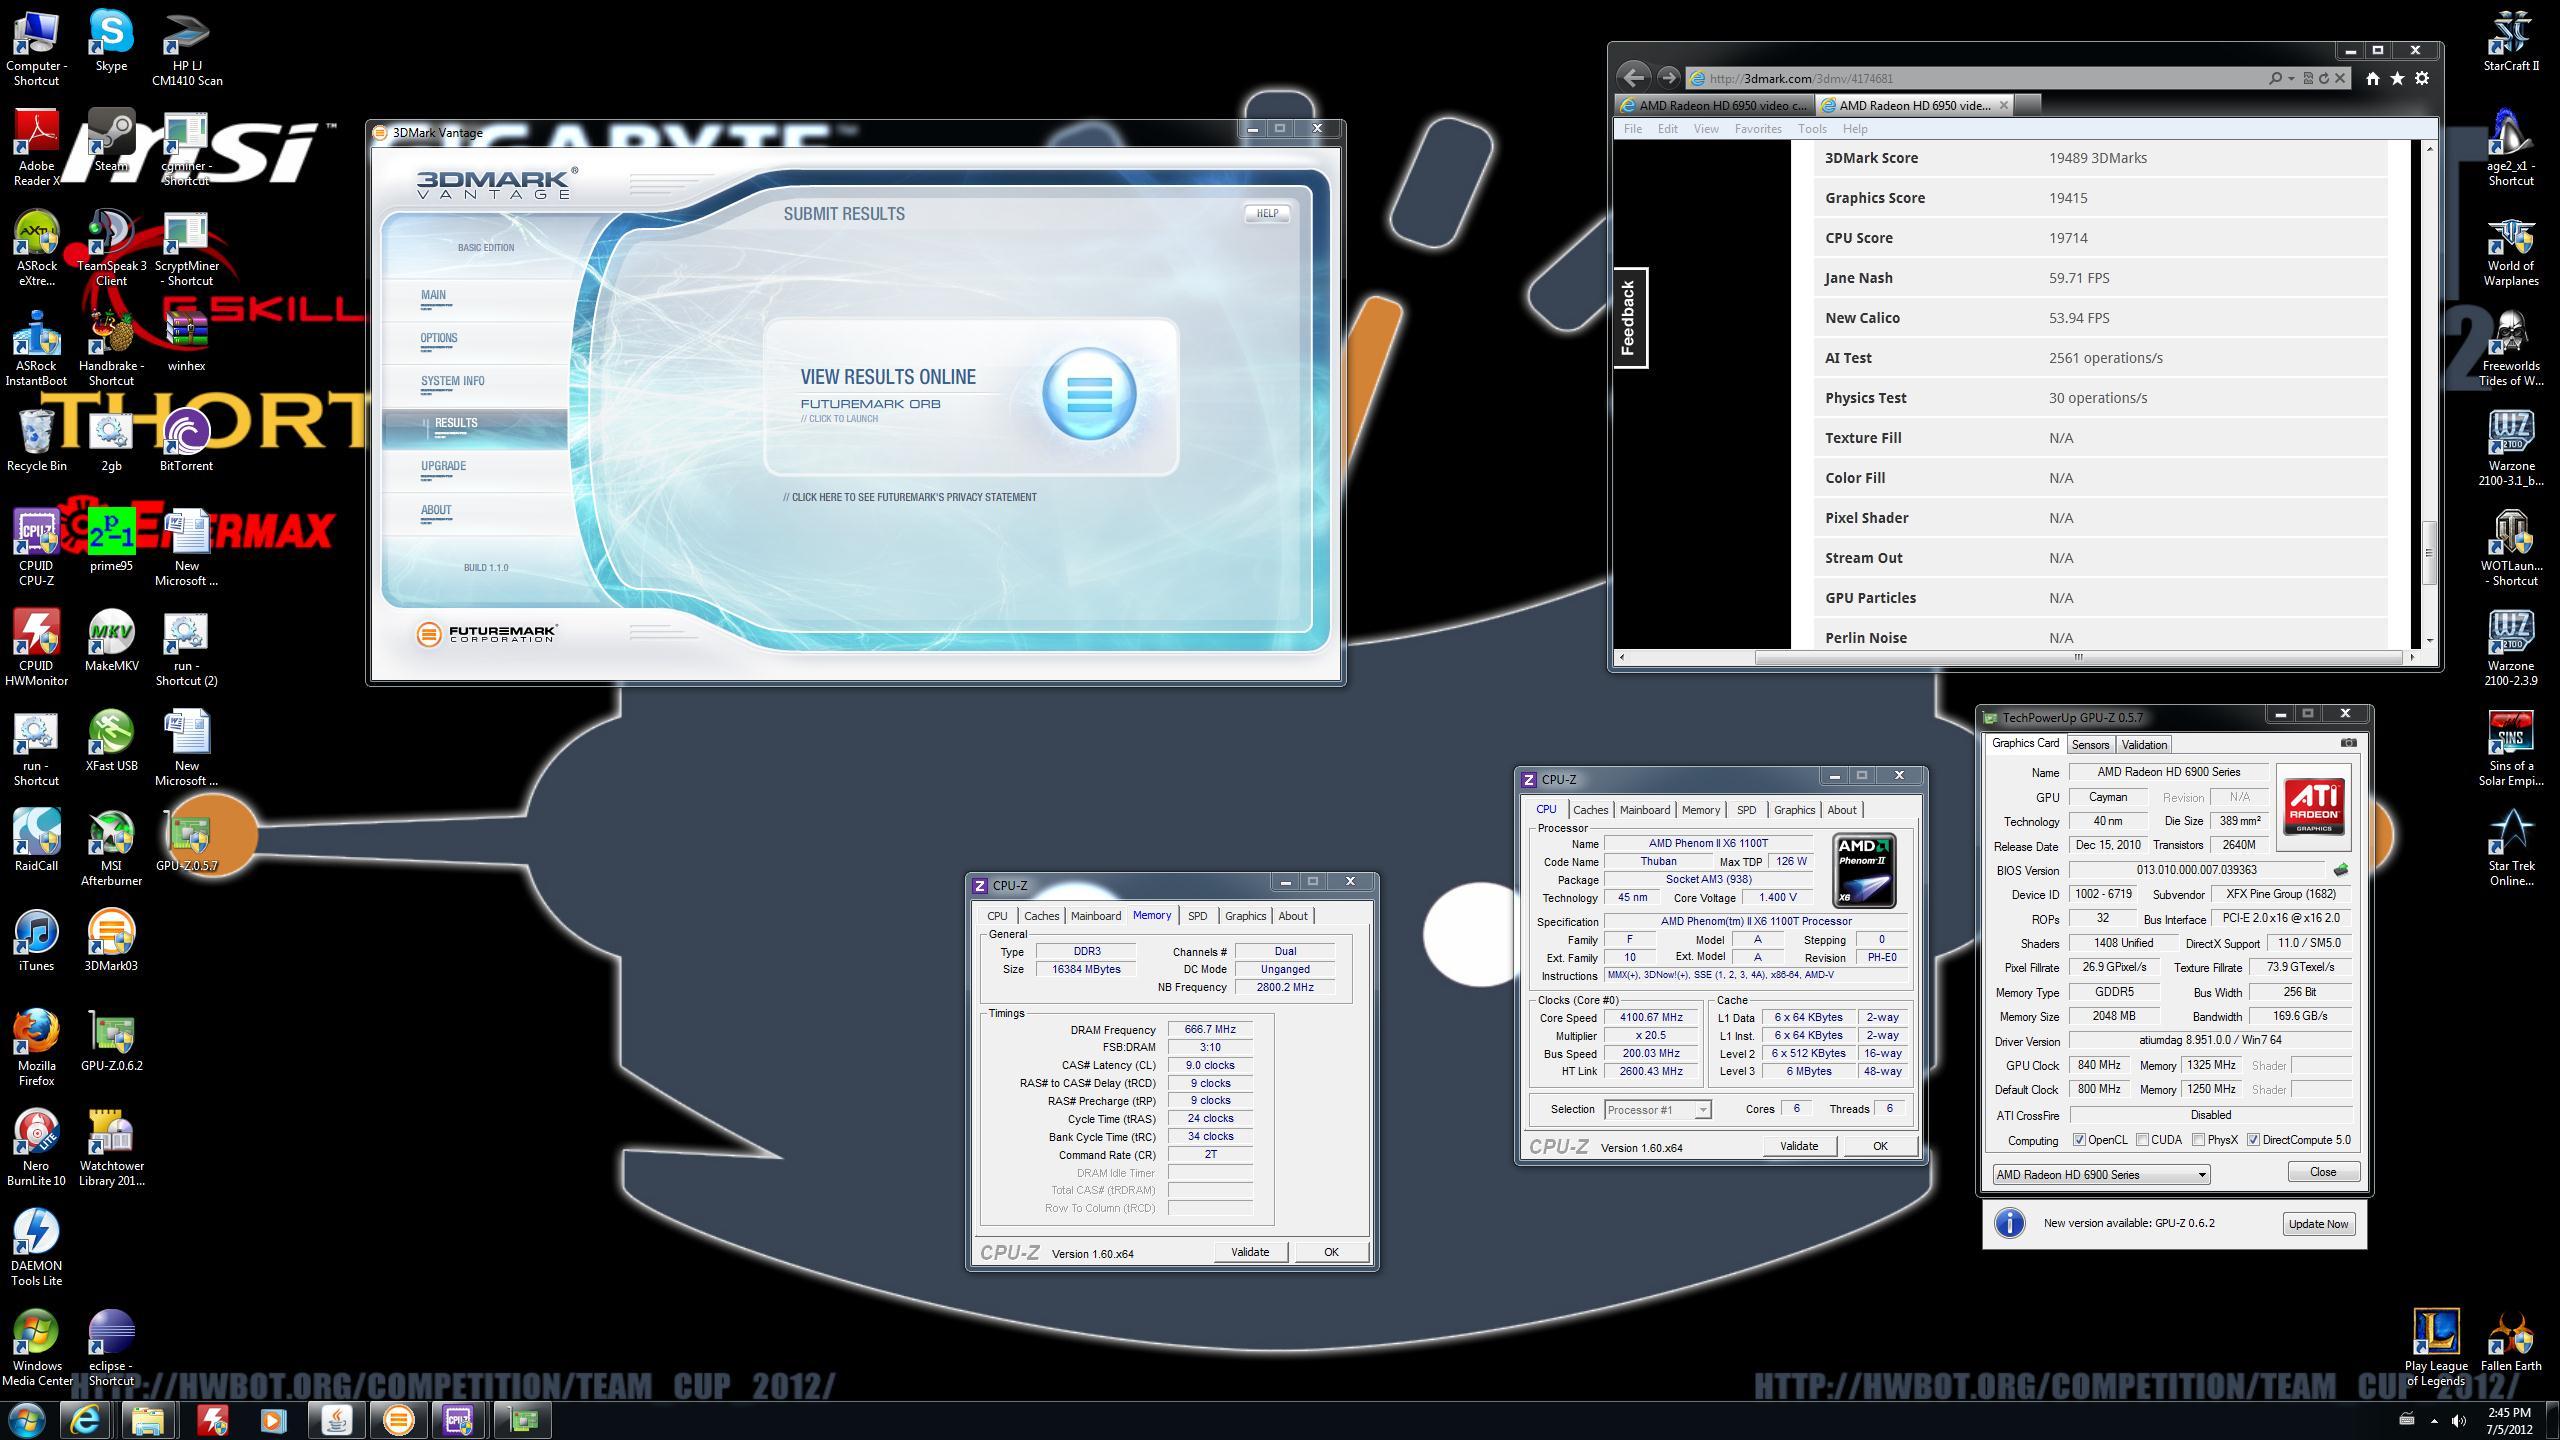Click Validate in the Memory CPU-Z window
Screen dimensions: 2560x1440
point(1249,1252)
